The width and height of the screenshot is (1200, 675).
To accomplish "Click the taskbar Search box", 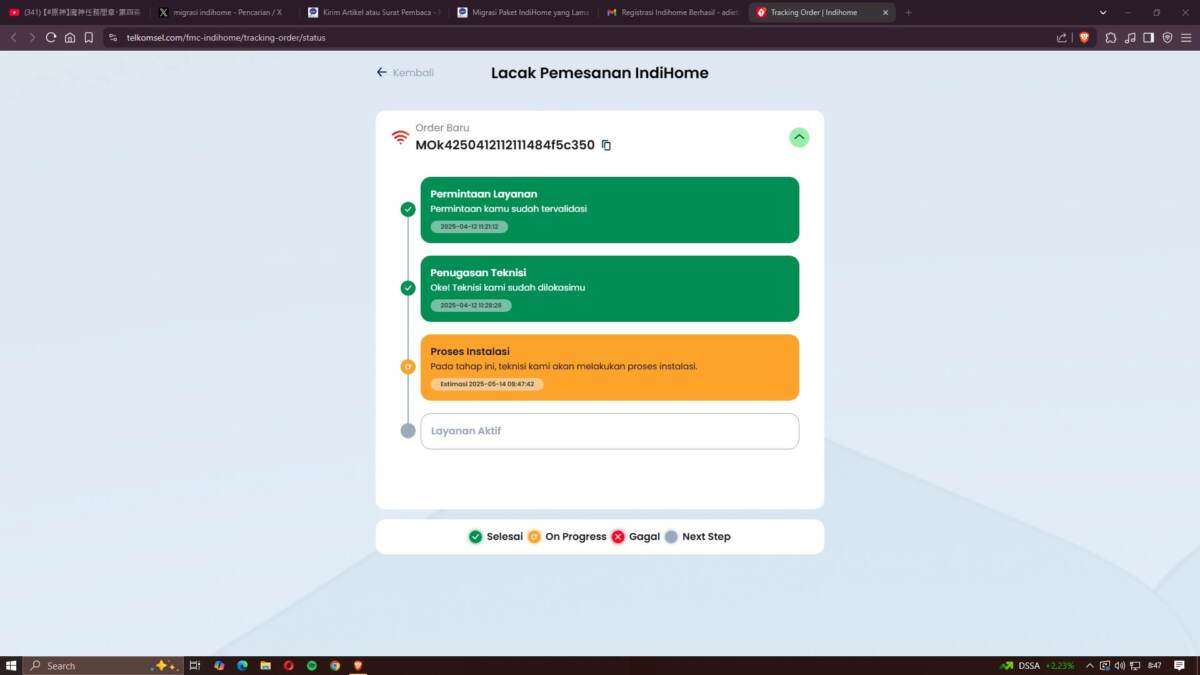I will (x=104, y=665).
